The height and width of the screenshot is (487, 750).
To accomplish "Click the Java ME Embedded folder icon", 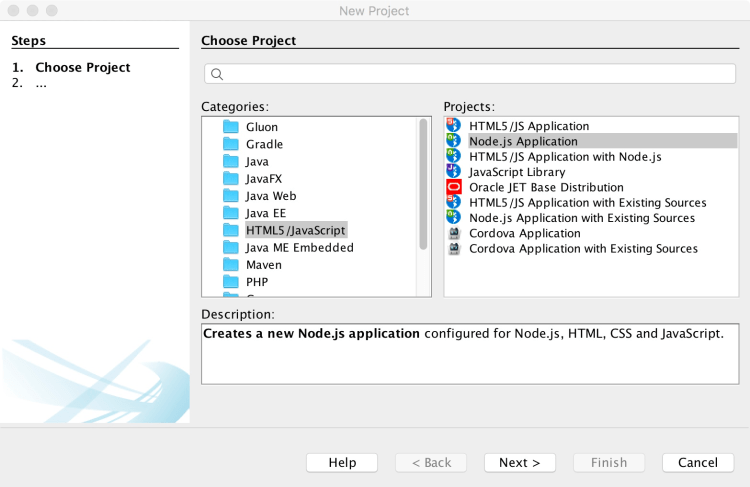I will point(231,247).
